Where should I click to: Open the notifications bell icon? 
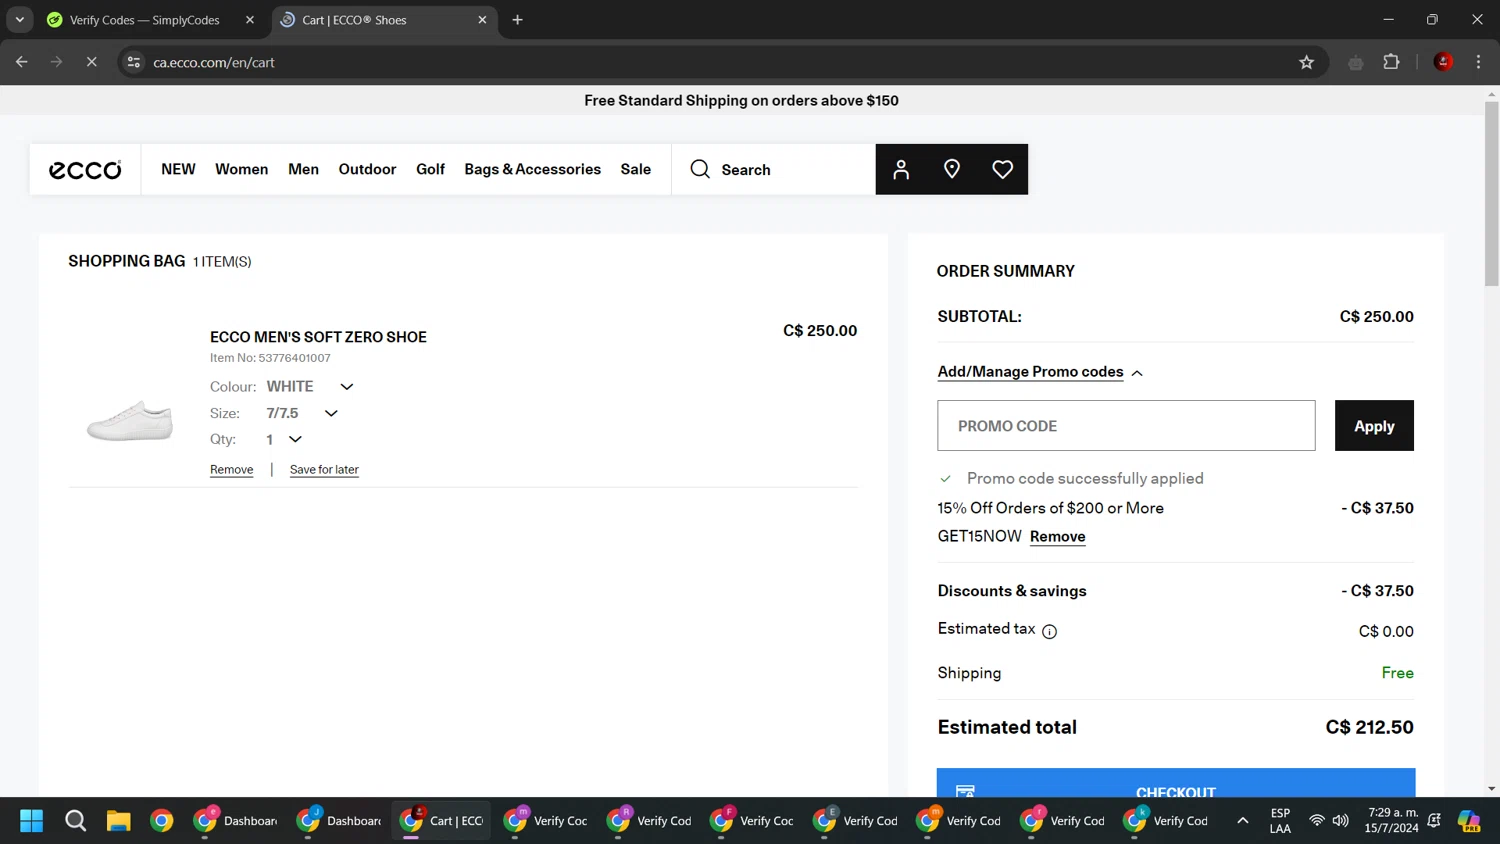click(1435, 821)
